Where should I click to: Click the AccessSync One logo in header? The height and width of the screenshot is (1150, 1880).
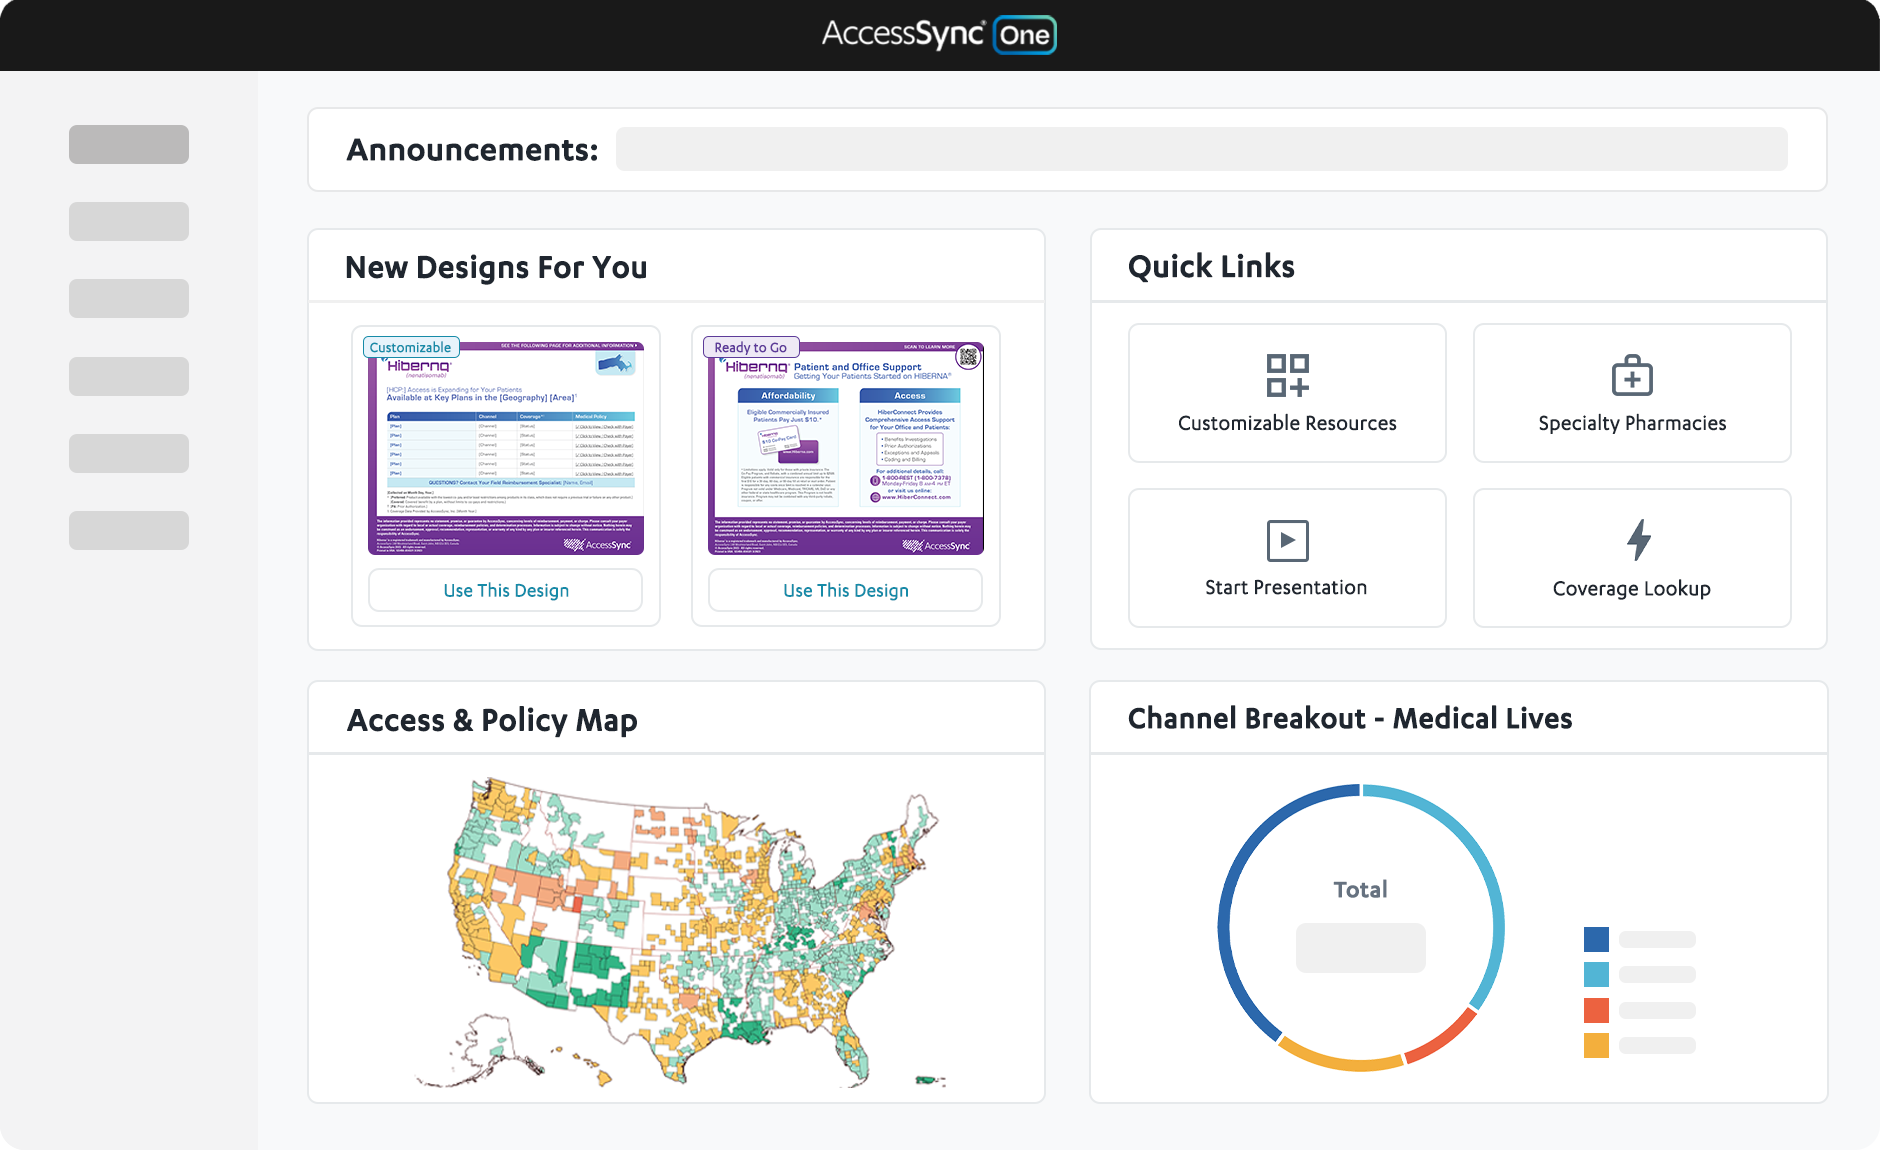[x=939, y=35]
